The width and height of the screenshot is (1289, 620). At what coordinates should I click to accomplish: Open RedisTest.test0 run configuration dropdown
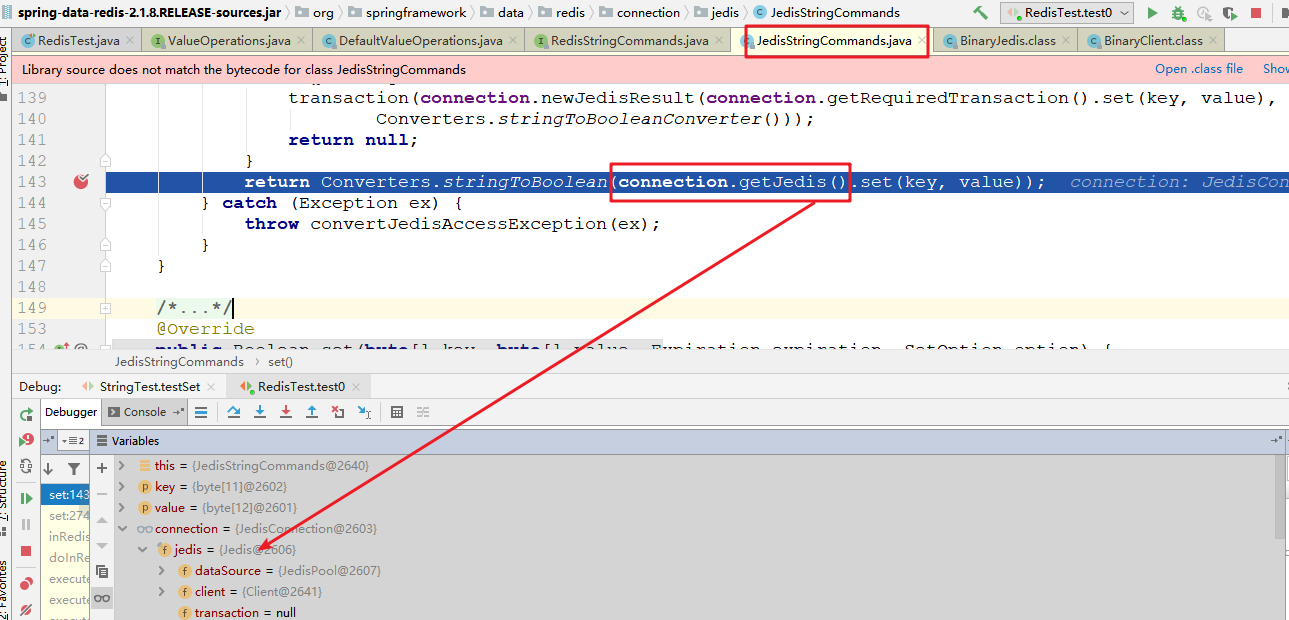pos(1067,13)
